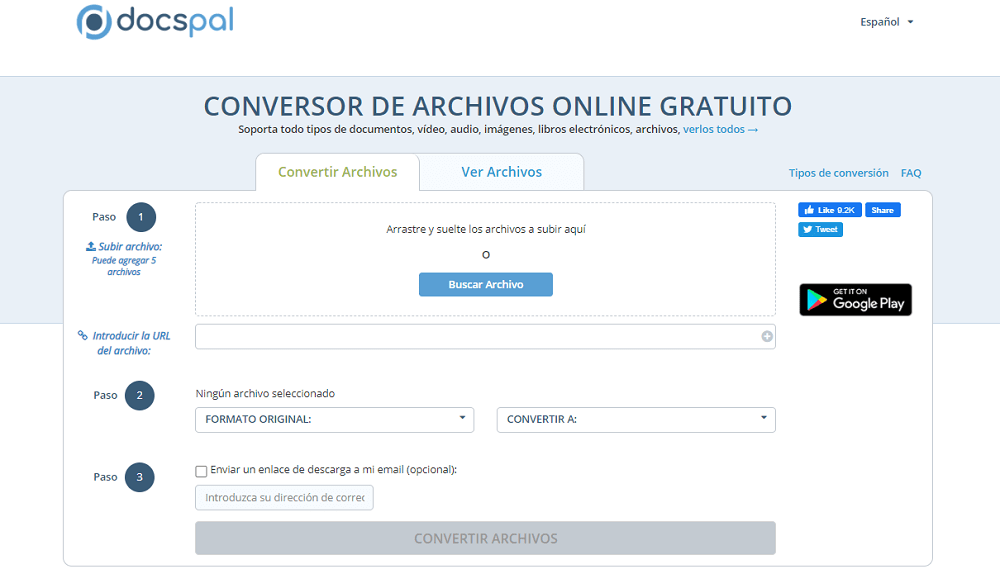The height and width of the screenshot is (588, 1000).
Task: Click the Facebook Share button
Action: (x=883, y=210)
